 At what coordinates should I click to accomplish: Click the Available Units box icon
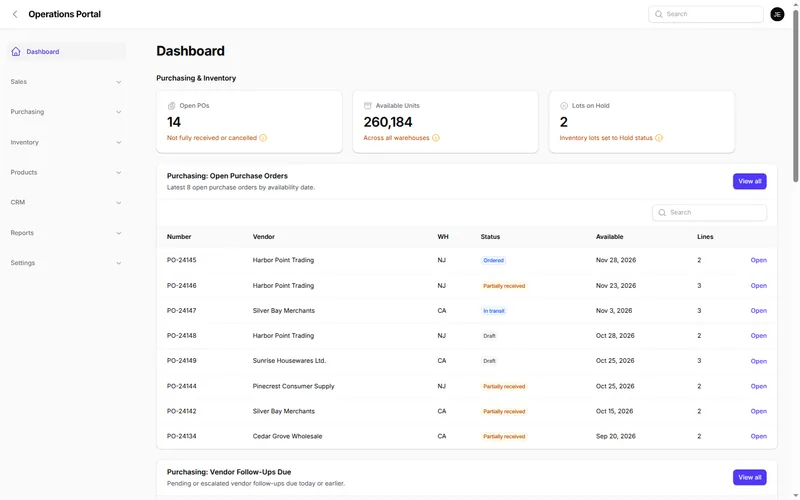[x=367, y=106]
